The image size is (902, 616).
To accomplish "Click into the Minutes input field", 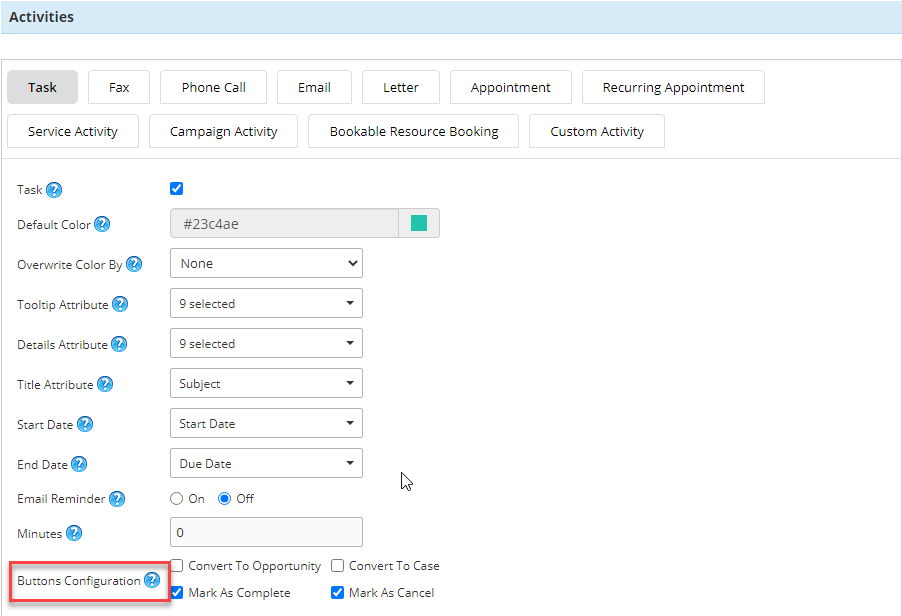I will click(266, 532).
